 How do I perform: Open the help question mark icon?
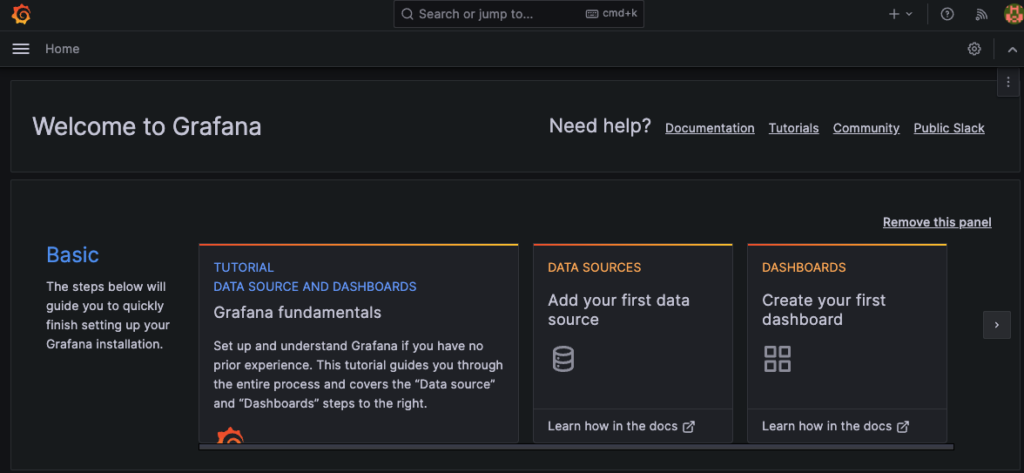point(947,14)
